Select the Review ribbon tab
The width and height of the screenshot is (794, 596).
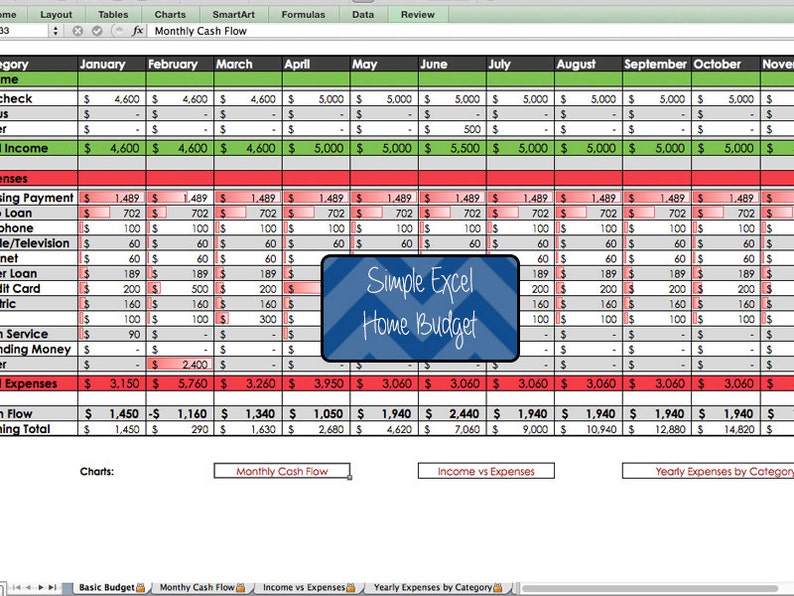(x=418, y=15)
